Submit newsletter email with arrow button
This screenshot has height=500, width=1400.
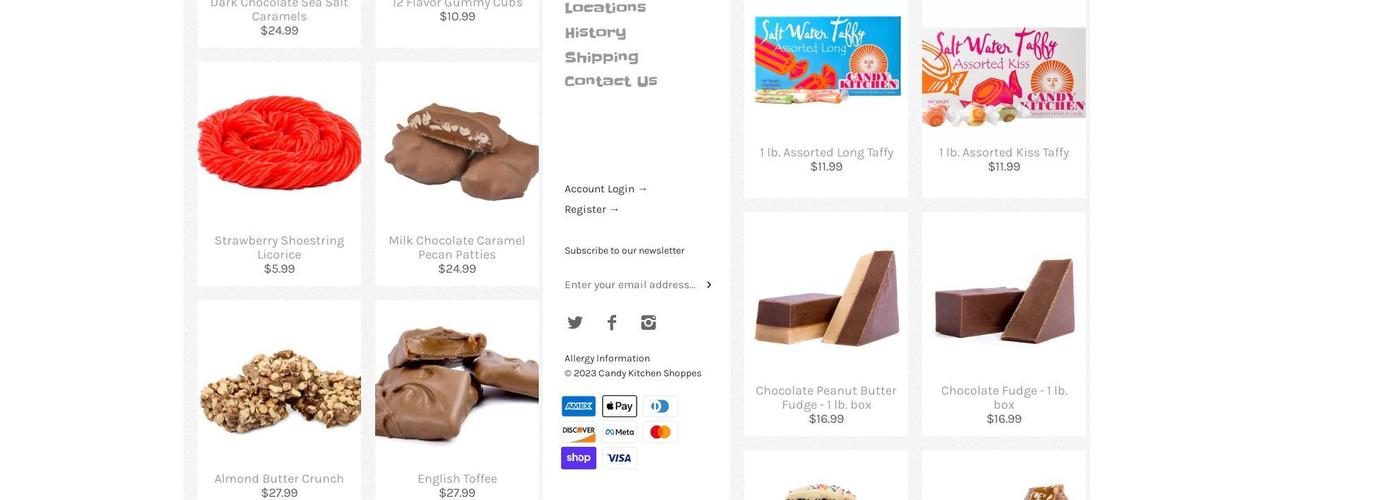click(x=709, y=285)
